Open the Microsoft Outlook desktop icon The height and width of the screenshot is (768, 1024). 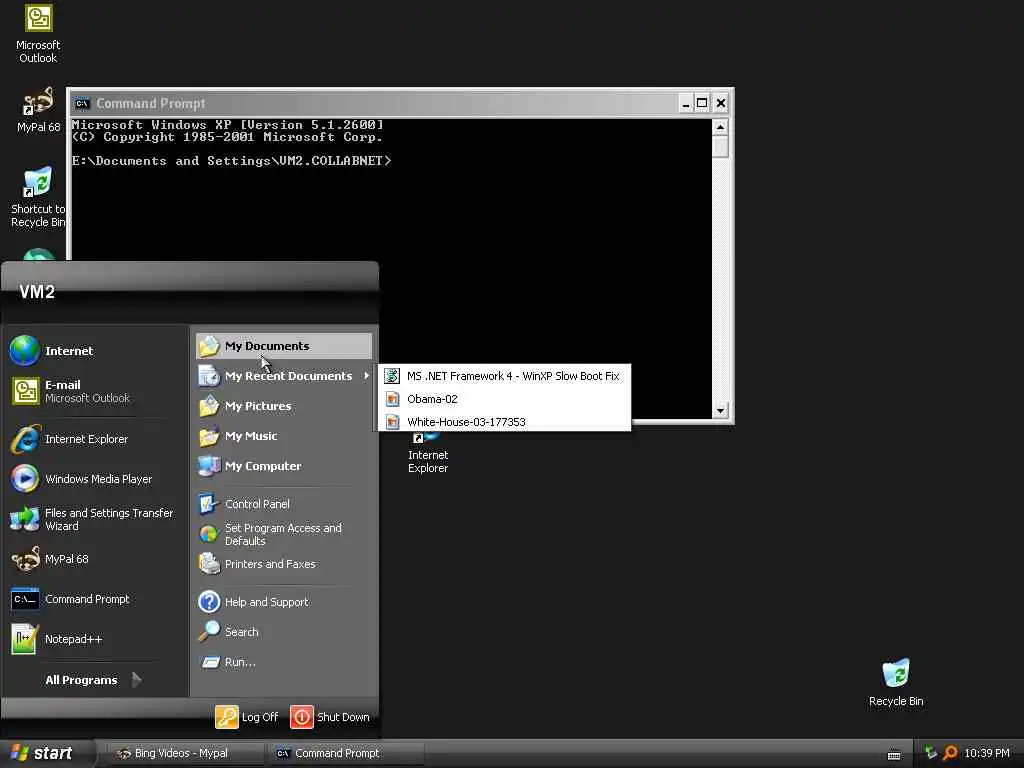click(38, 34)
